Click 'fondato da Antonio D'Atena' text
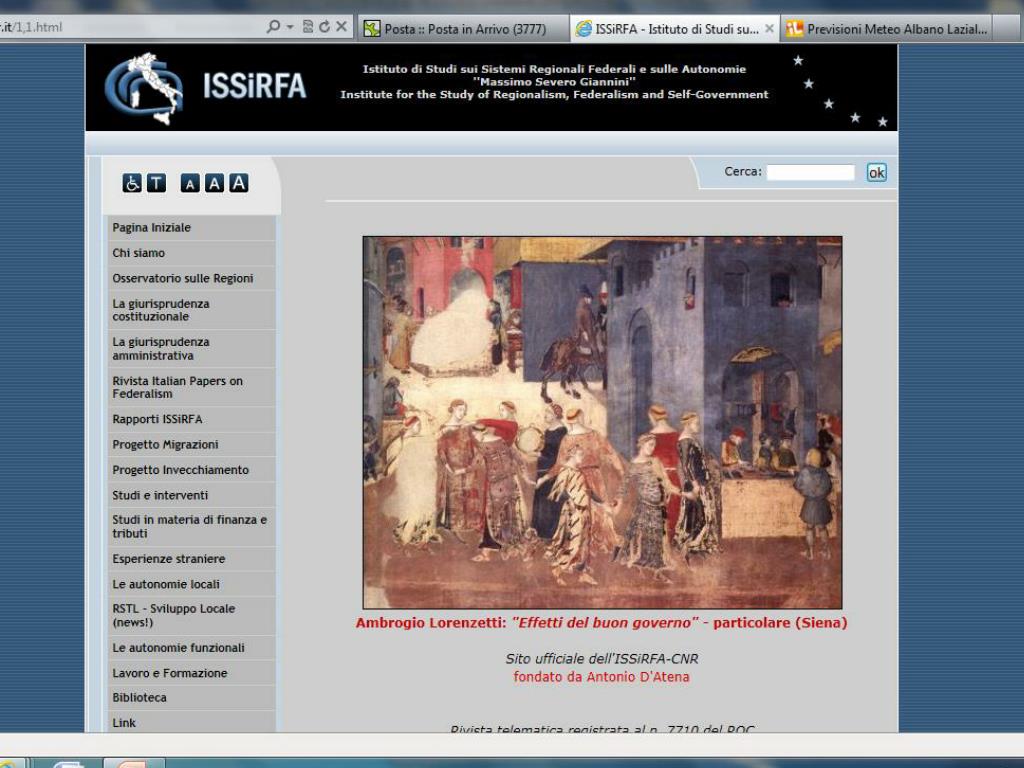1024x768 pixels. tap(601, 677)
